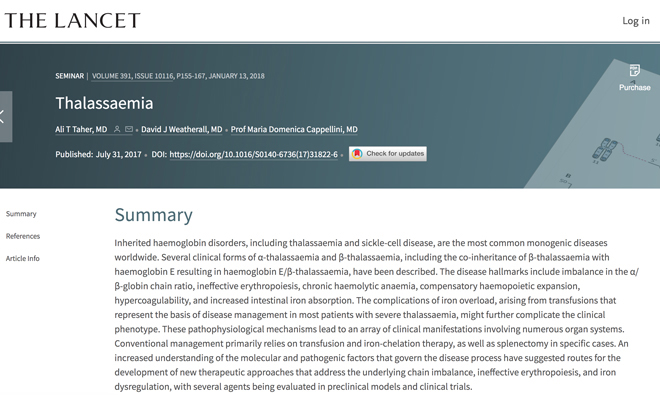Viewport: 660px width, 395px height.
Task: Open author Prof Maria Domenica Cappellini, MD
Action: pyautogui.click(x=294, y=129)
